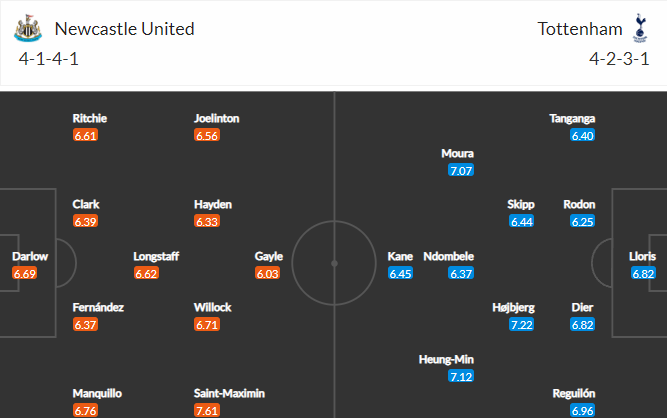The width and height of the screenshot is (667, 418).
Task: Select Saint-Maximin's 7.61 rating badge
Action: (x=207, y=411)
